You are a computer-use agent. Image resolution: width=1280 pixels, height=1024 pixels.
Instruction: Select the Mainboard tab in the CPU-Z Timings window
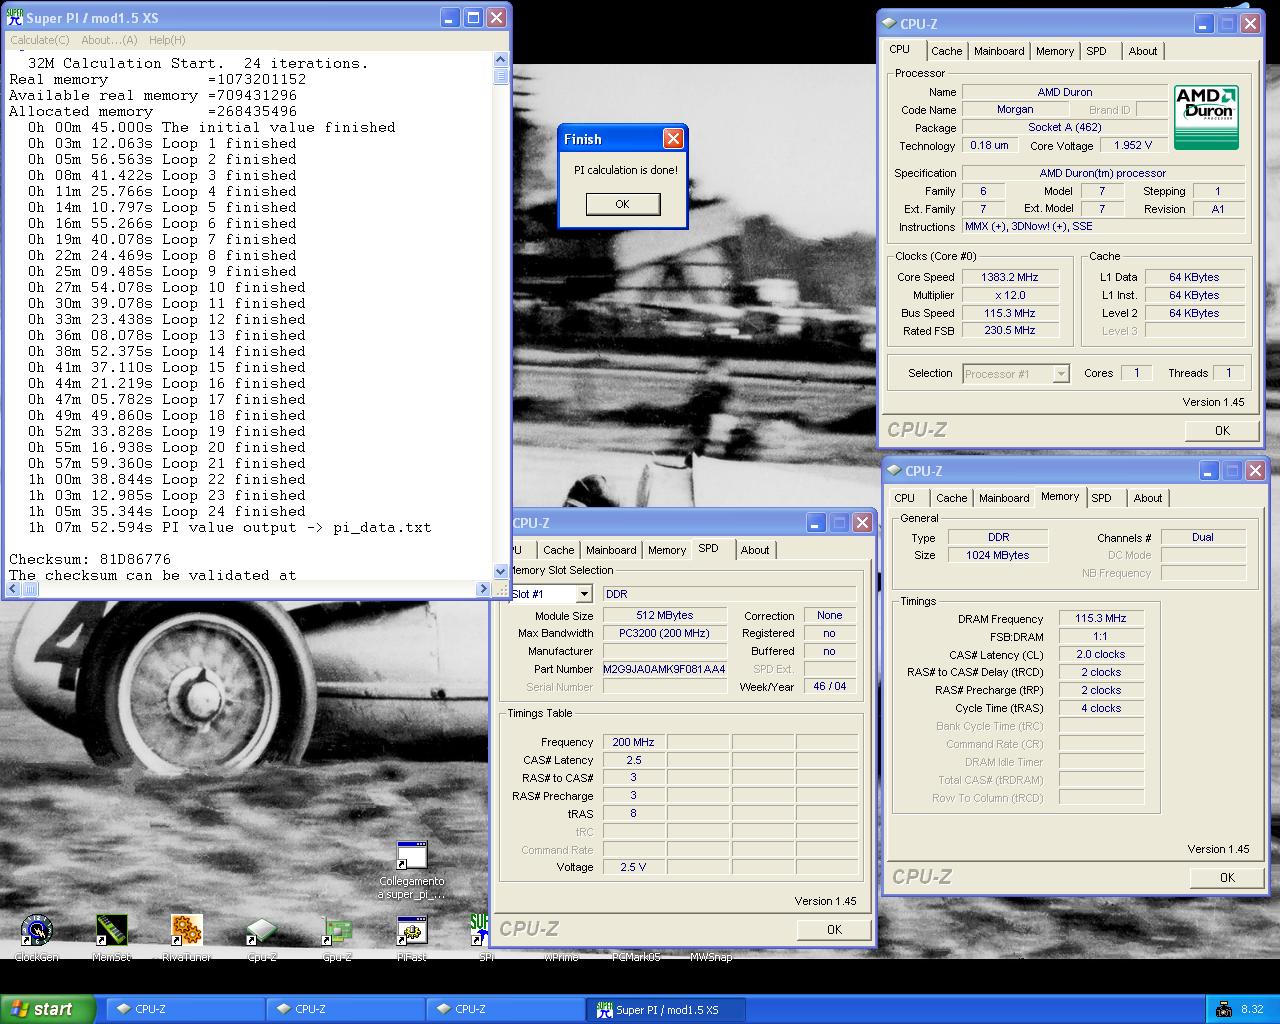click(1004, 498)
